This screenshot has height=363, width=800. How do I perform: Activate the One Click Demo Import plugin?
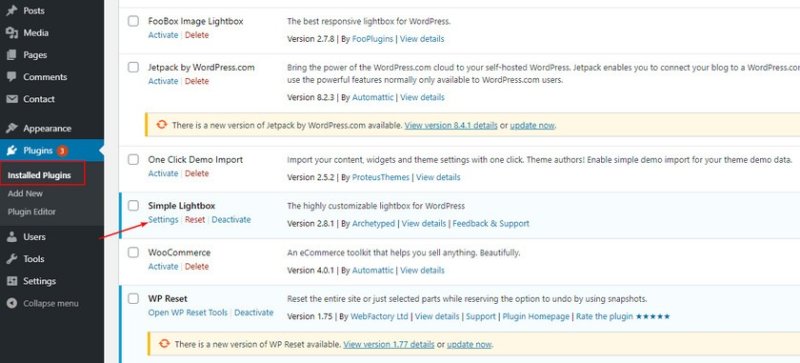point(163,174)
